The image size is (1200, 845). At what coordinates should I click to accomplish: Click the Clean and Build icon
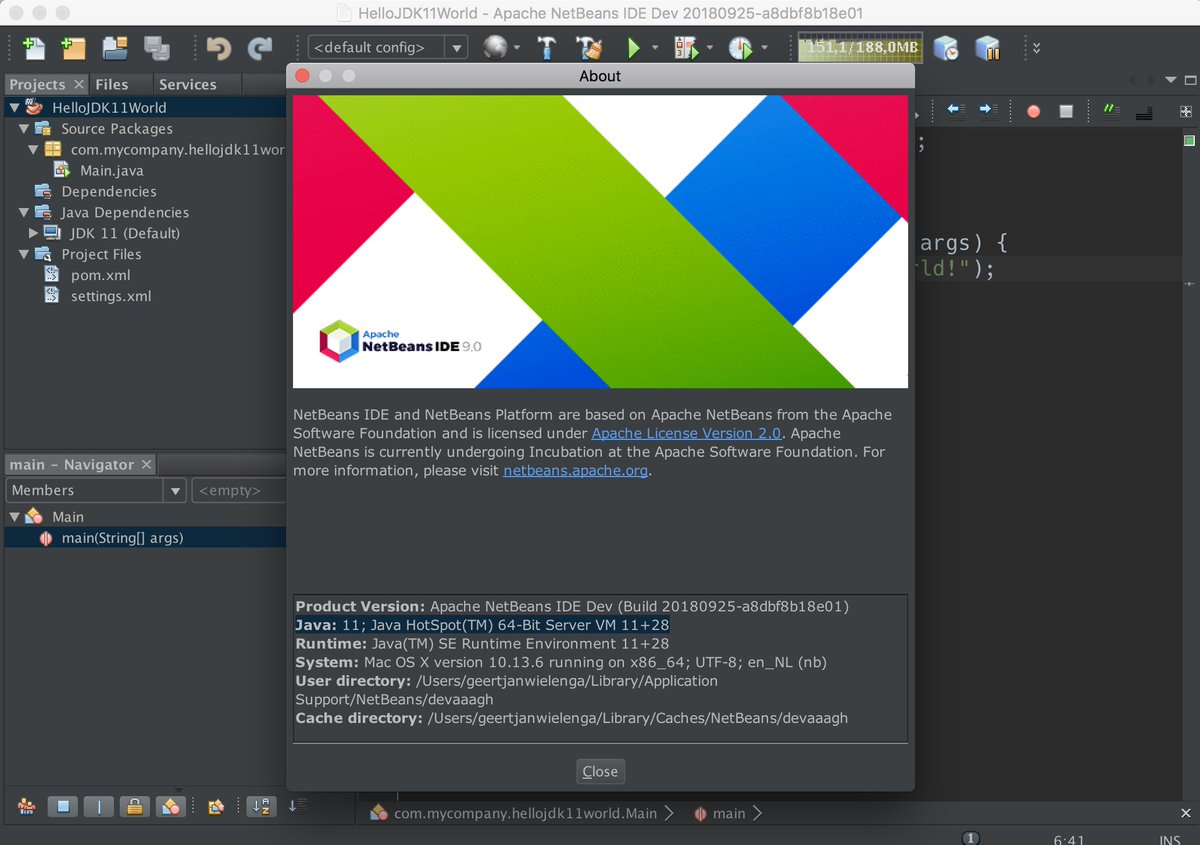[589, 47]
